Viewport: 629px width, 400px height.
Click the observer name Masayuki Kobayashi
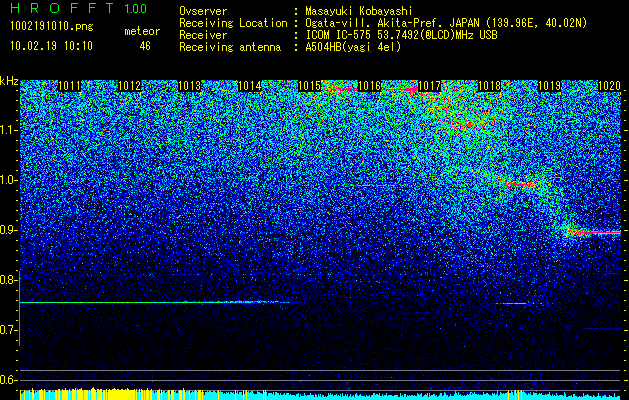358,11
